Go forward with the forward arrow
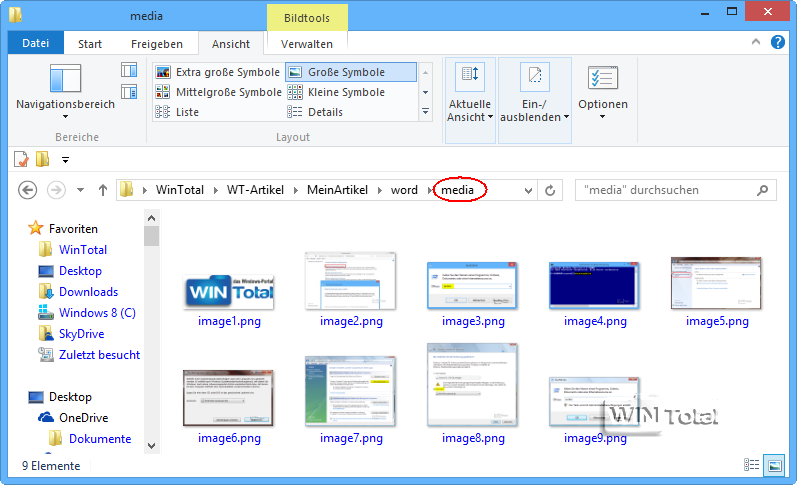 56,190
